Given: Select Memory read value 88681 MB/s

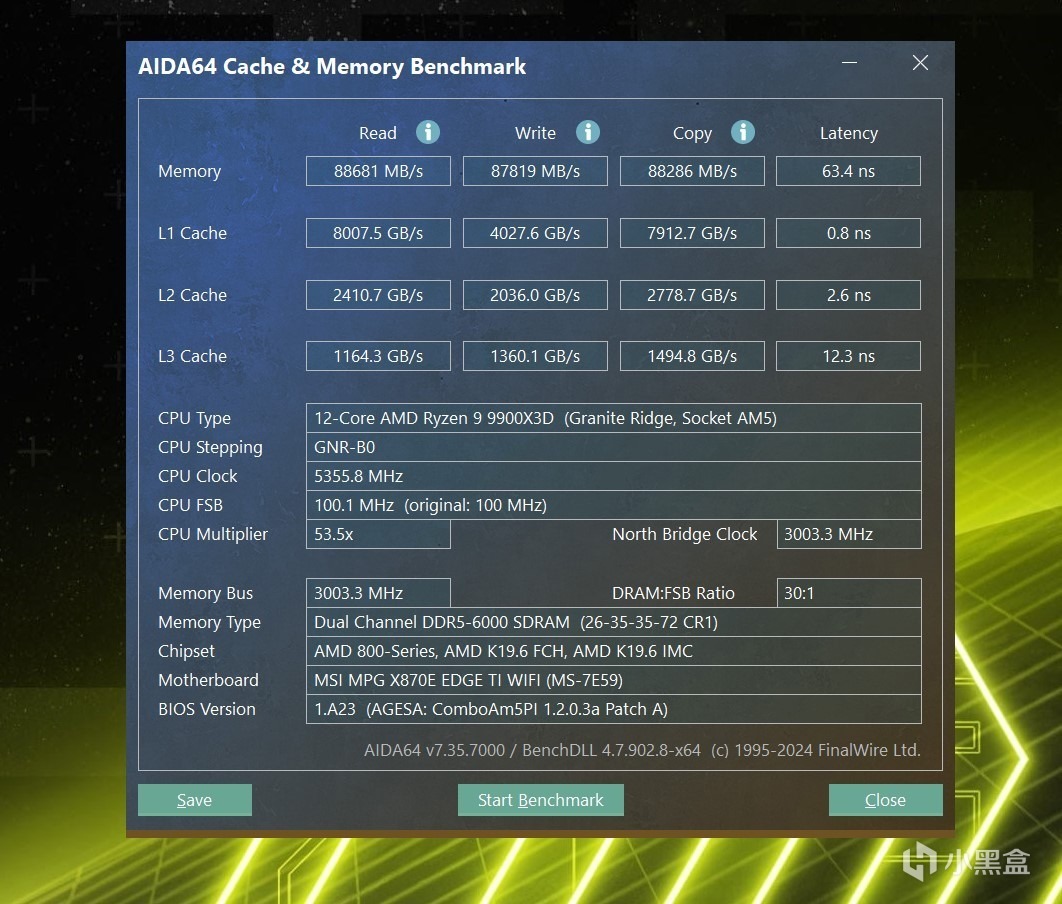Looking at the screenshot, I should coord(378,171).
